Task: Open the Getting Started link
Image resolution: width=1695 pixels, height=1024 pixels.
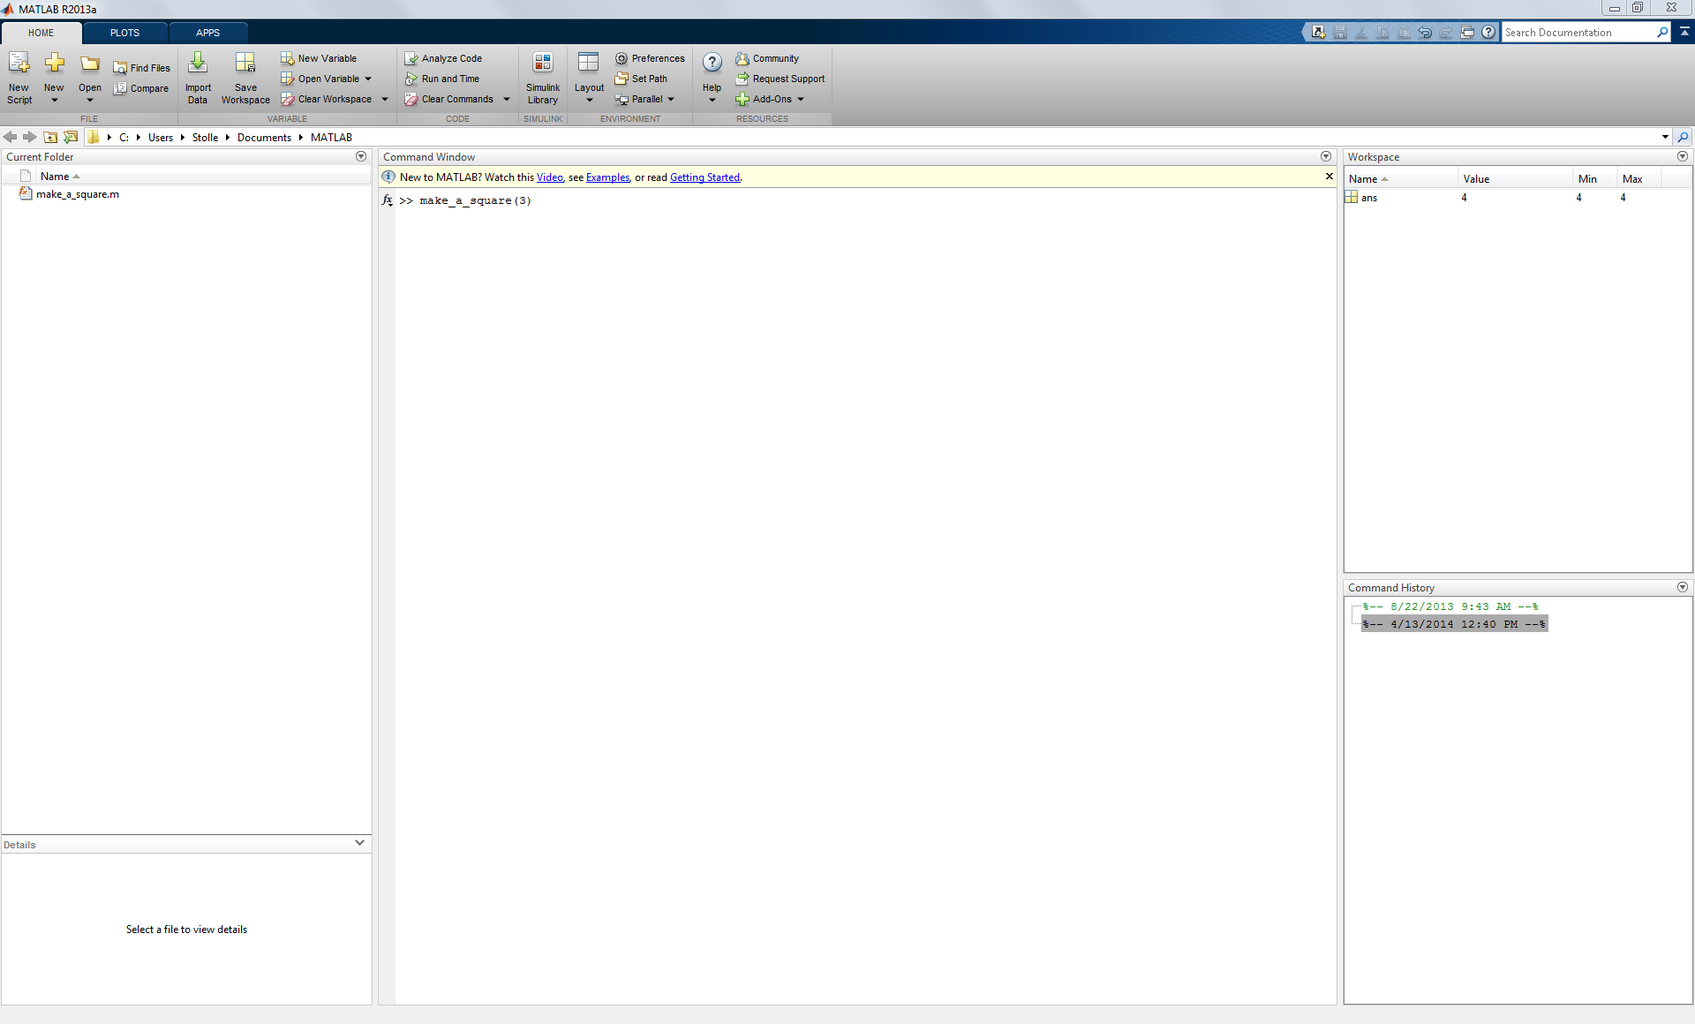Action: pyautogui.click(x=705, y=177)
